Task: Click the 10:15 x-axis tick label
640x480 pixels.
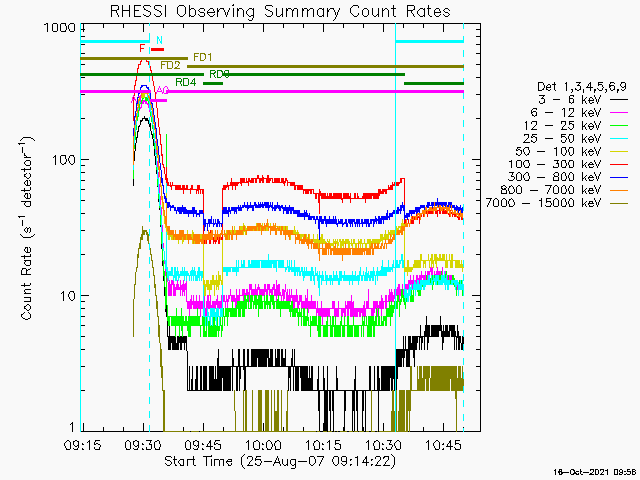Action: (x=323, y=445)
